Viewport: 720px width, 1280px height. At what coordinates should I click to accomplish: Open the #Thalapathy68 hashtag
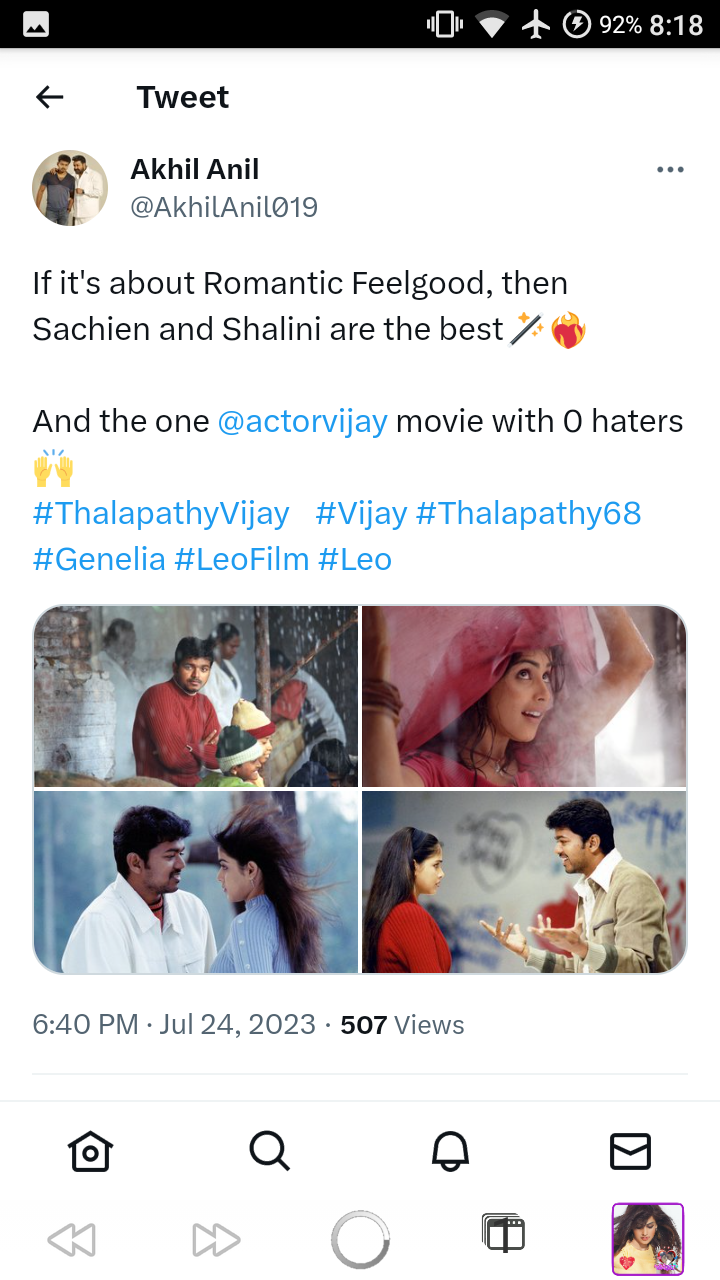(x=528, y=513)
